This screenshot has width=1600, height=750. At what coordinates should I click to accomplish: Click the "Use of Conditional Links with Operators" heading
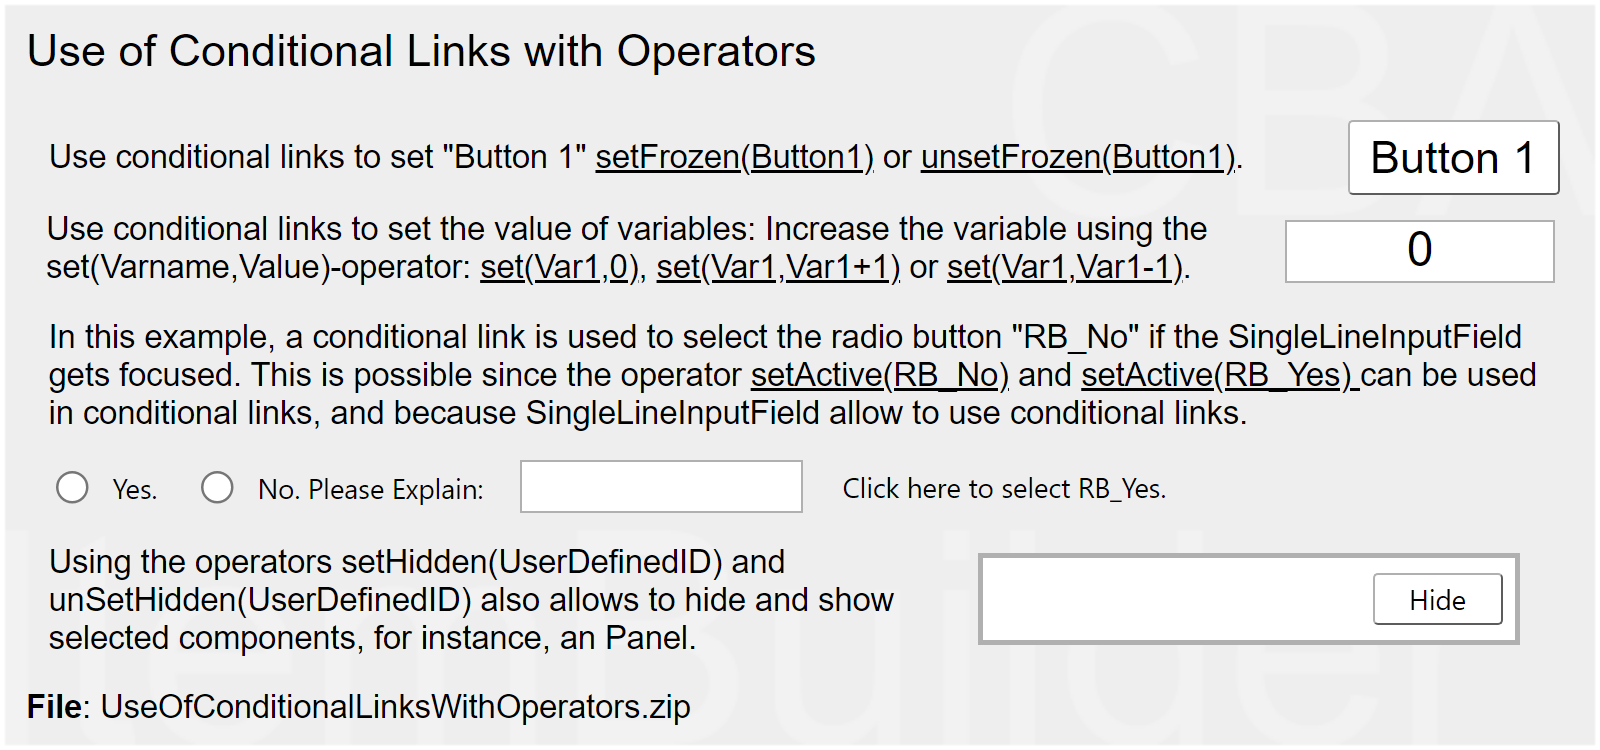click(421, 52)
